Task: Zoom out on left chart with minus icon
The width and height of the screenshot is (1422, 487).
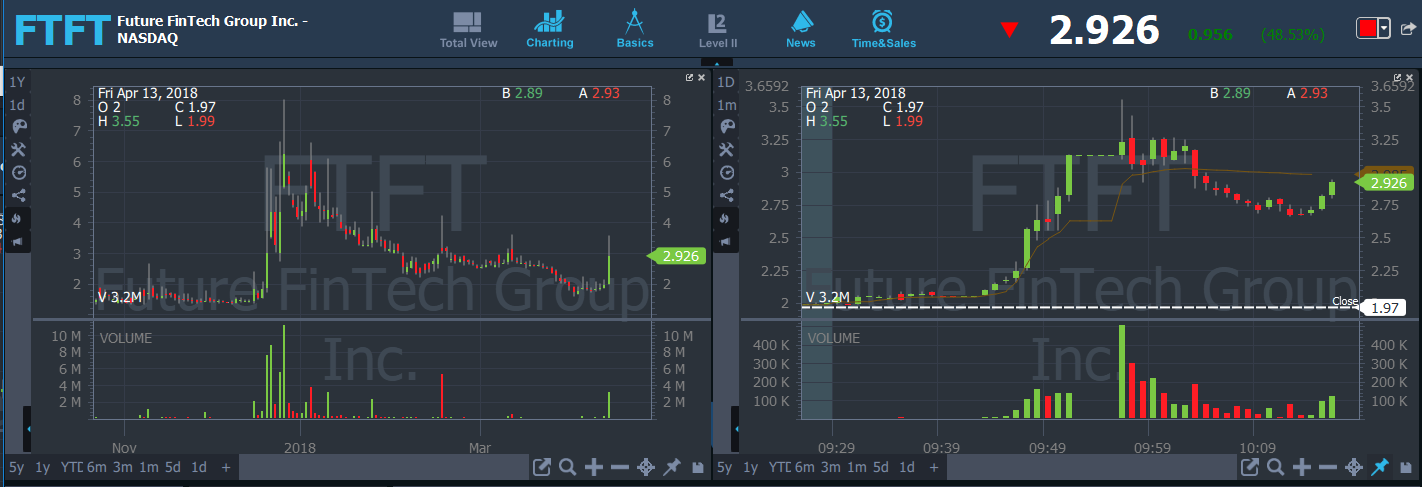Action: 619,467
